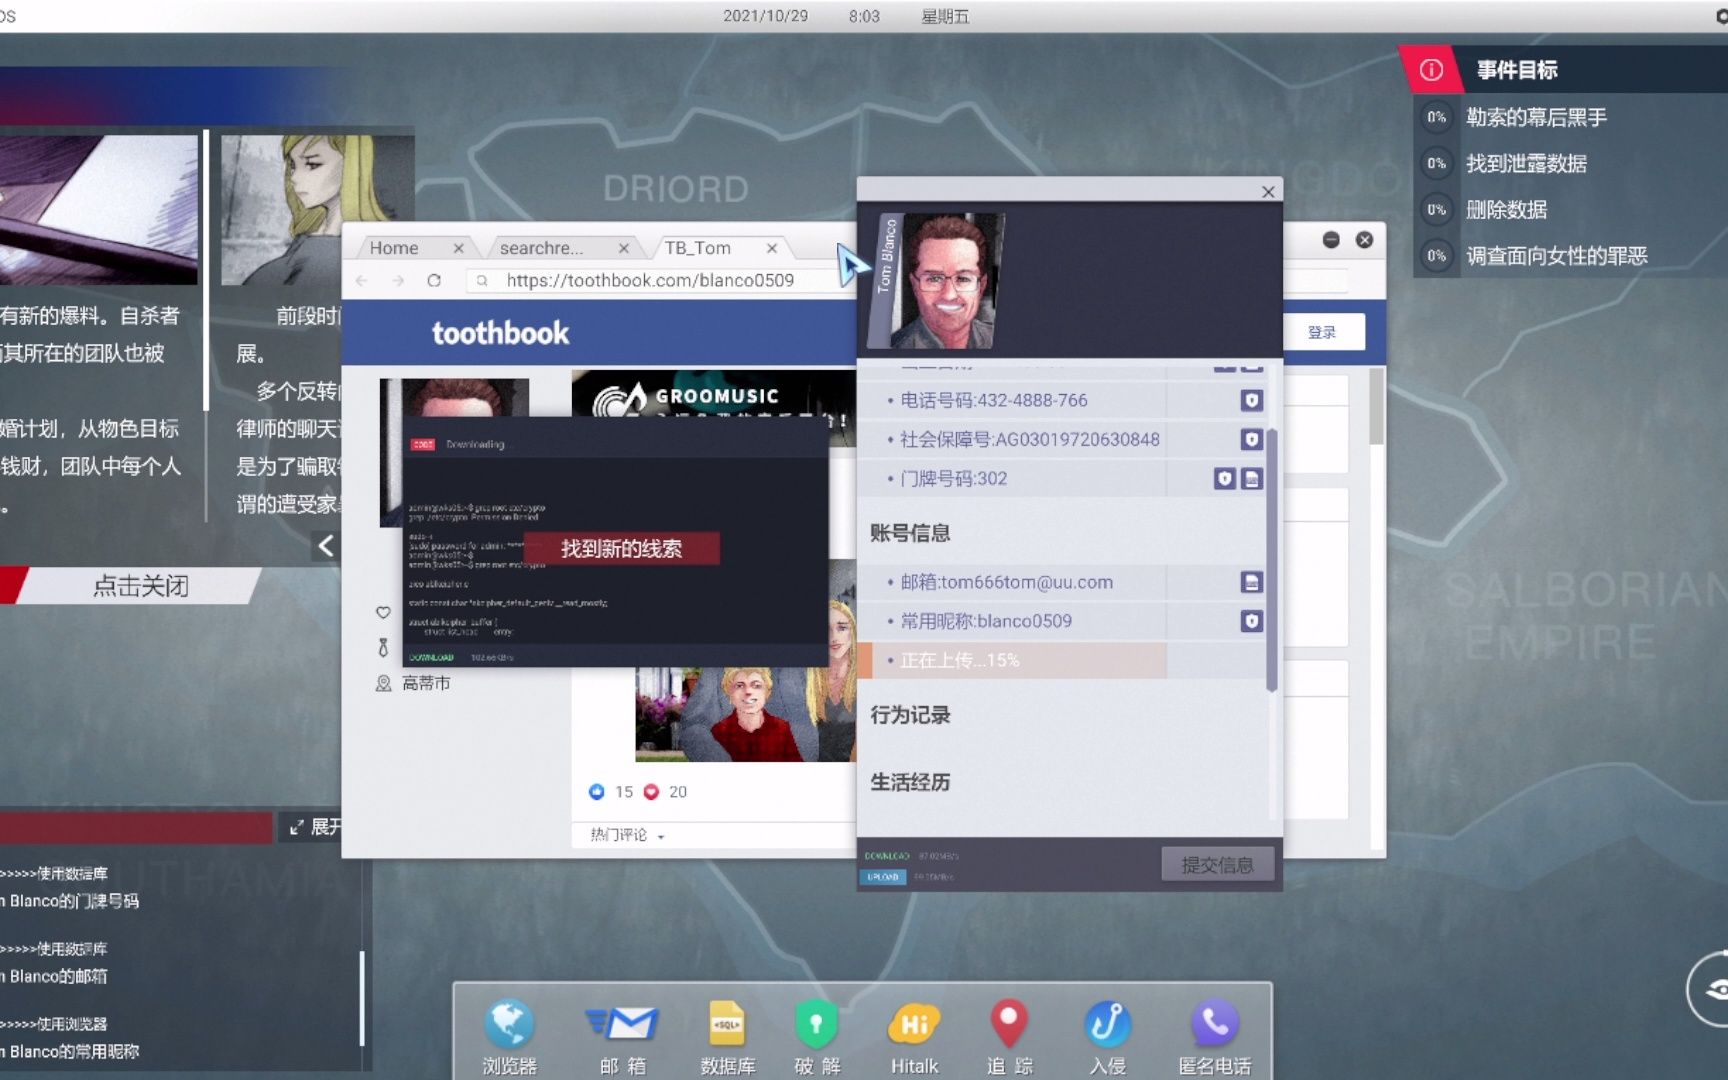This screenshot has height=1080, width=1728.
Task: Switch to the searchre... browser tab
Action: tap(541, 248)
